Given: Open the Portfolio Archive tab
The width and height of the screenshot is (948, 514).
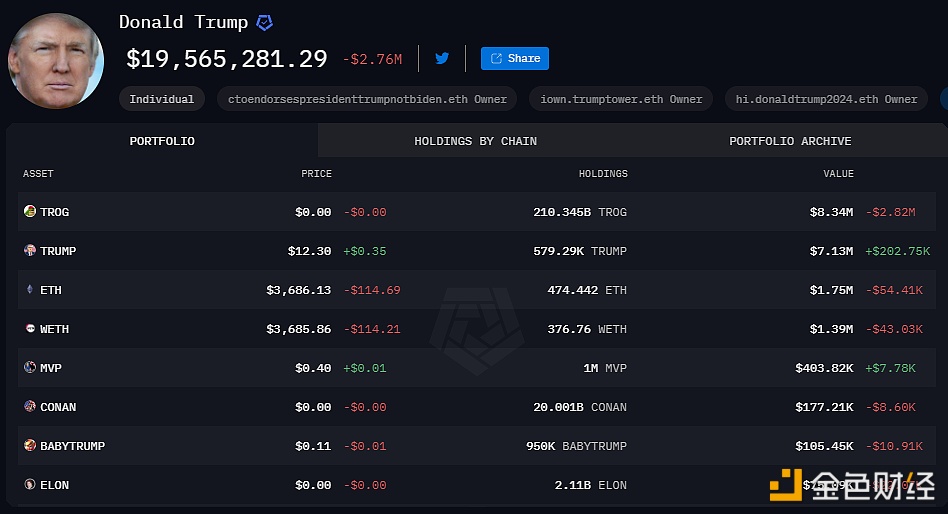Looking at the screenshot, I should coord(790,141).
